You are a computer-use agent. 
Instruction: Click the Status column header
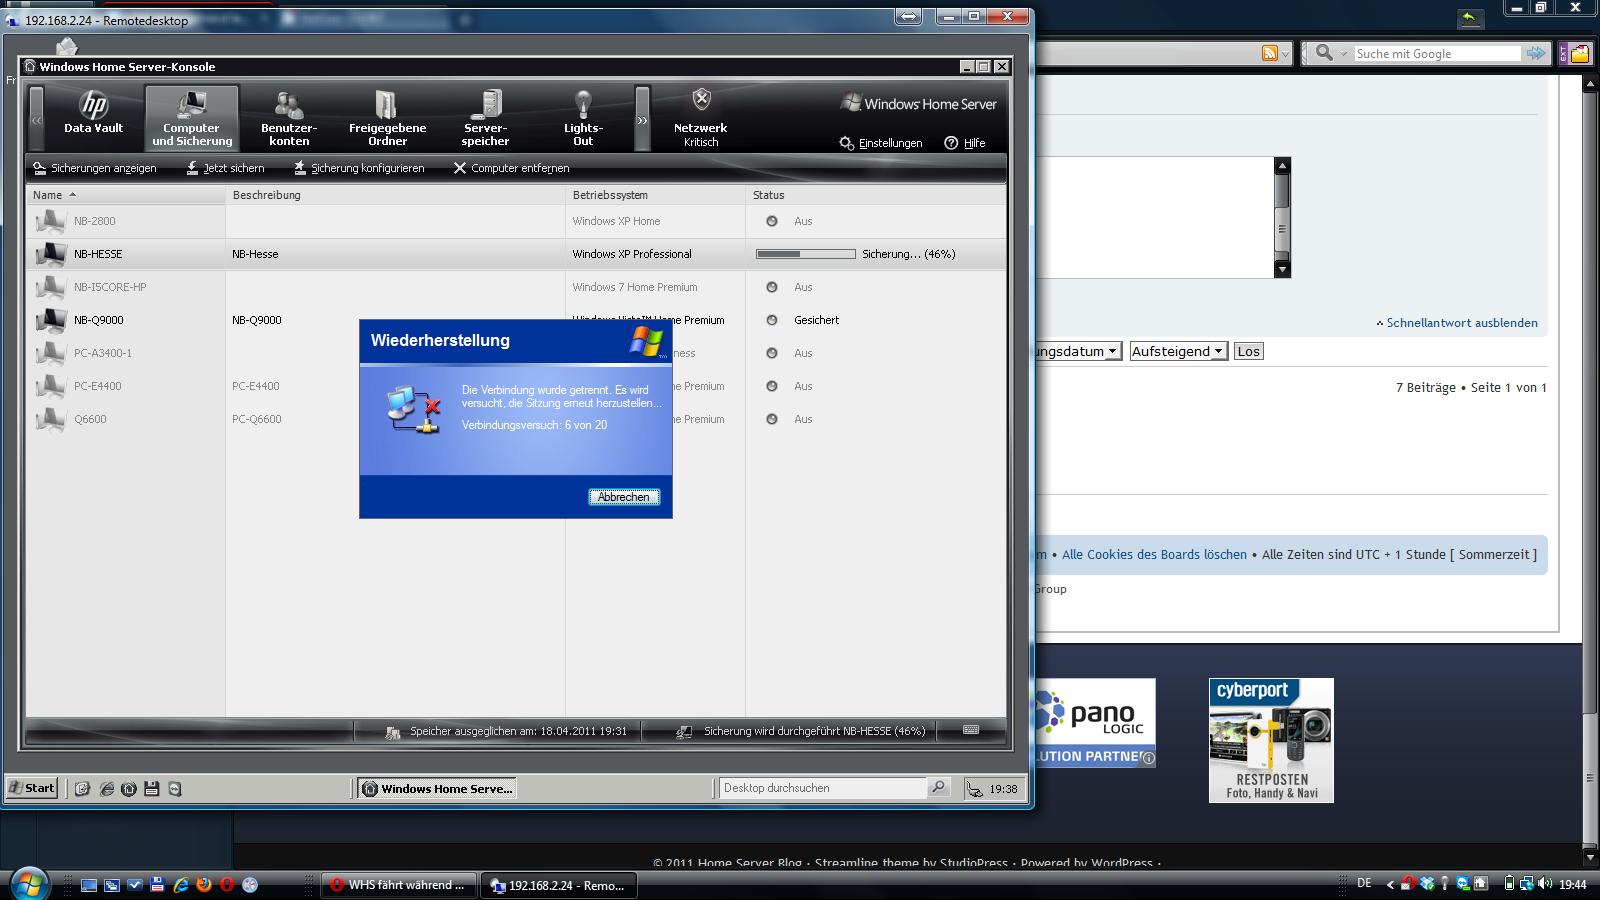point(875,195)
